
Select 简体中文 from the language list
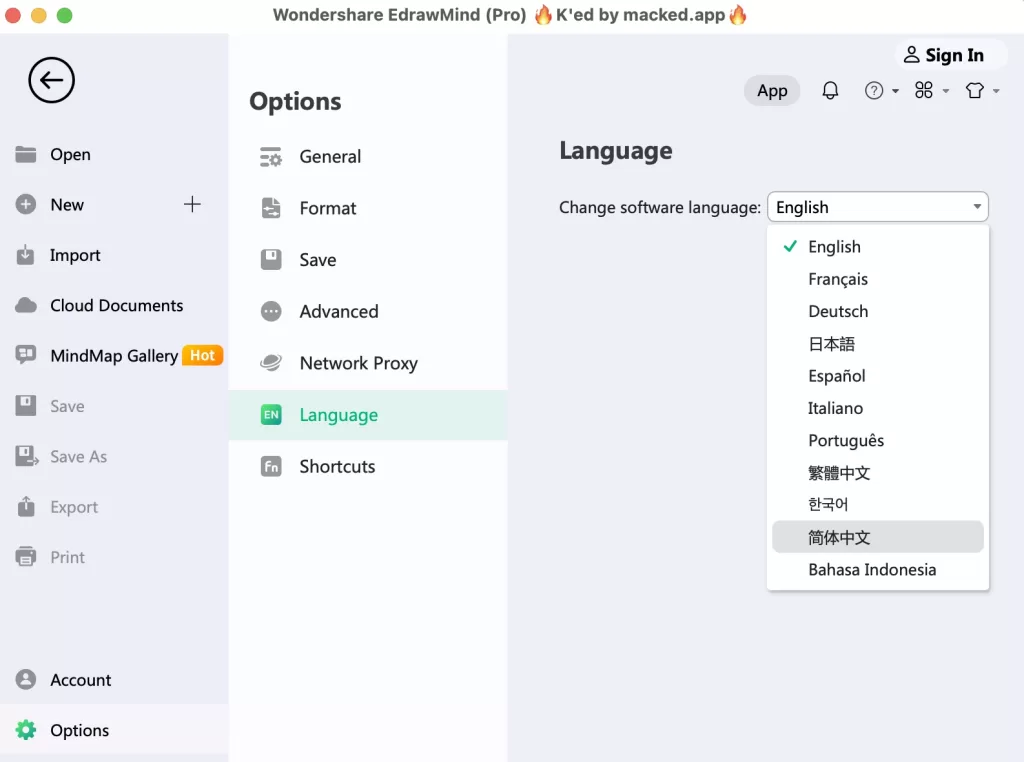pos(838,537)
